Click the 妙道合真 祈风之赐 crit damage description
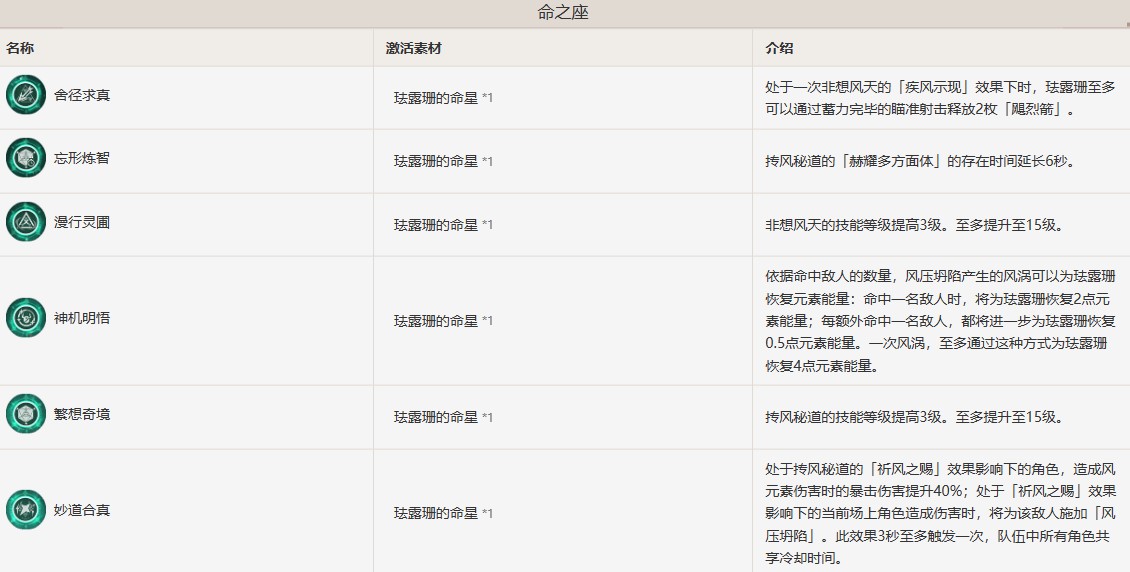 940,513
